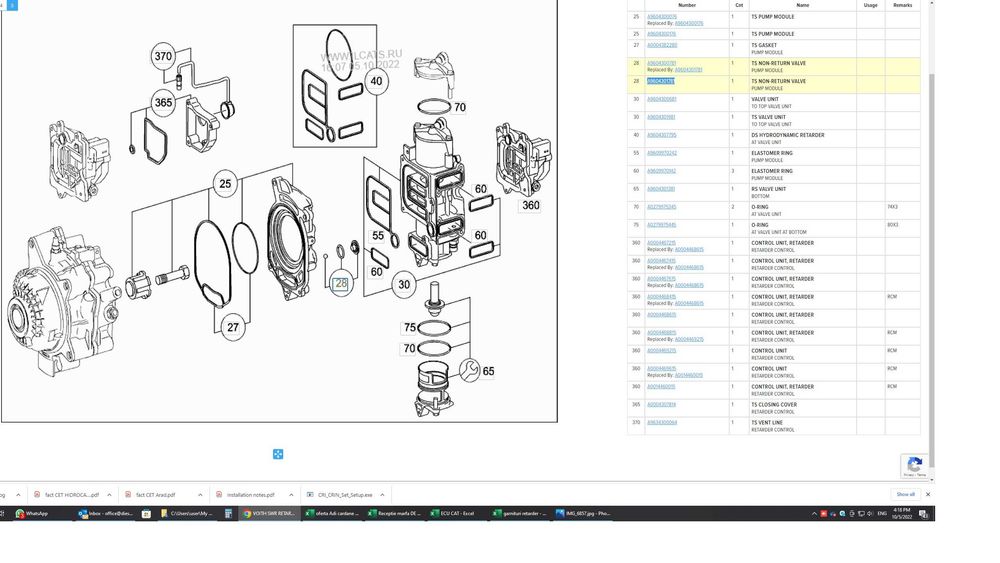Open chevron menu for fact CET Arad.pdf
The height and width of the screenshot is (563, 1000).
pos(200,495)
